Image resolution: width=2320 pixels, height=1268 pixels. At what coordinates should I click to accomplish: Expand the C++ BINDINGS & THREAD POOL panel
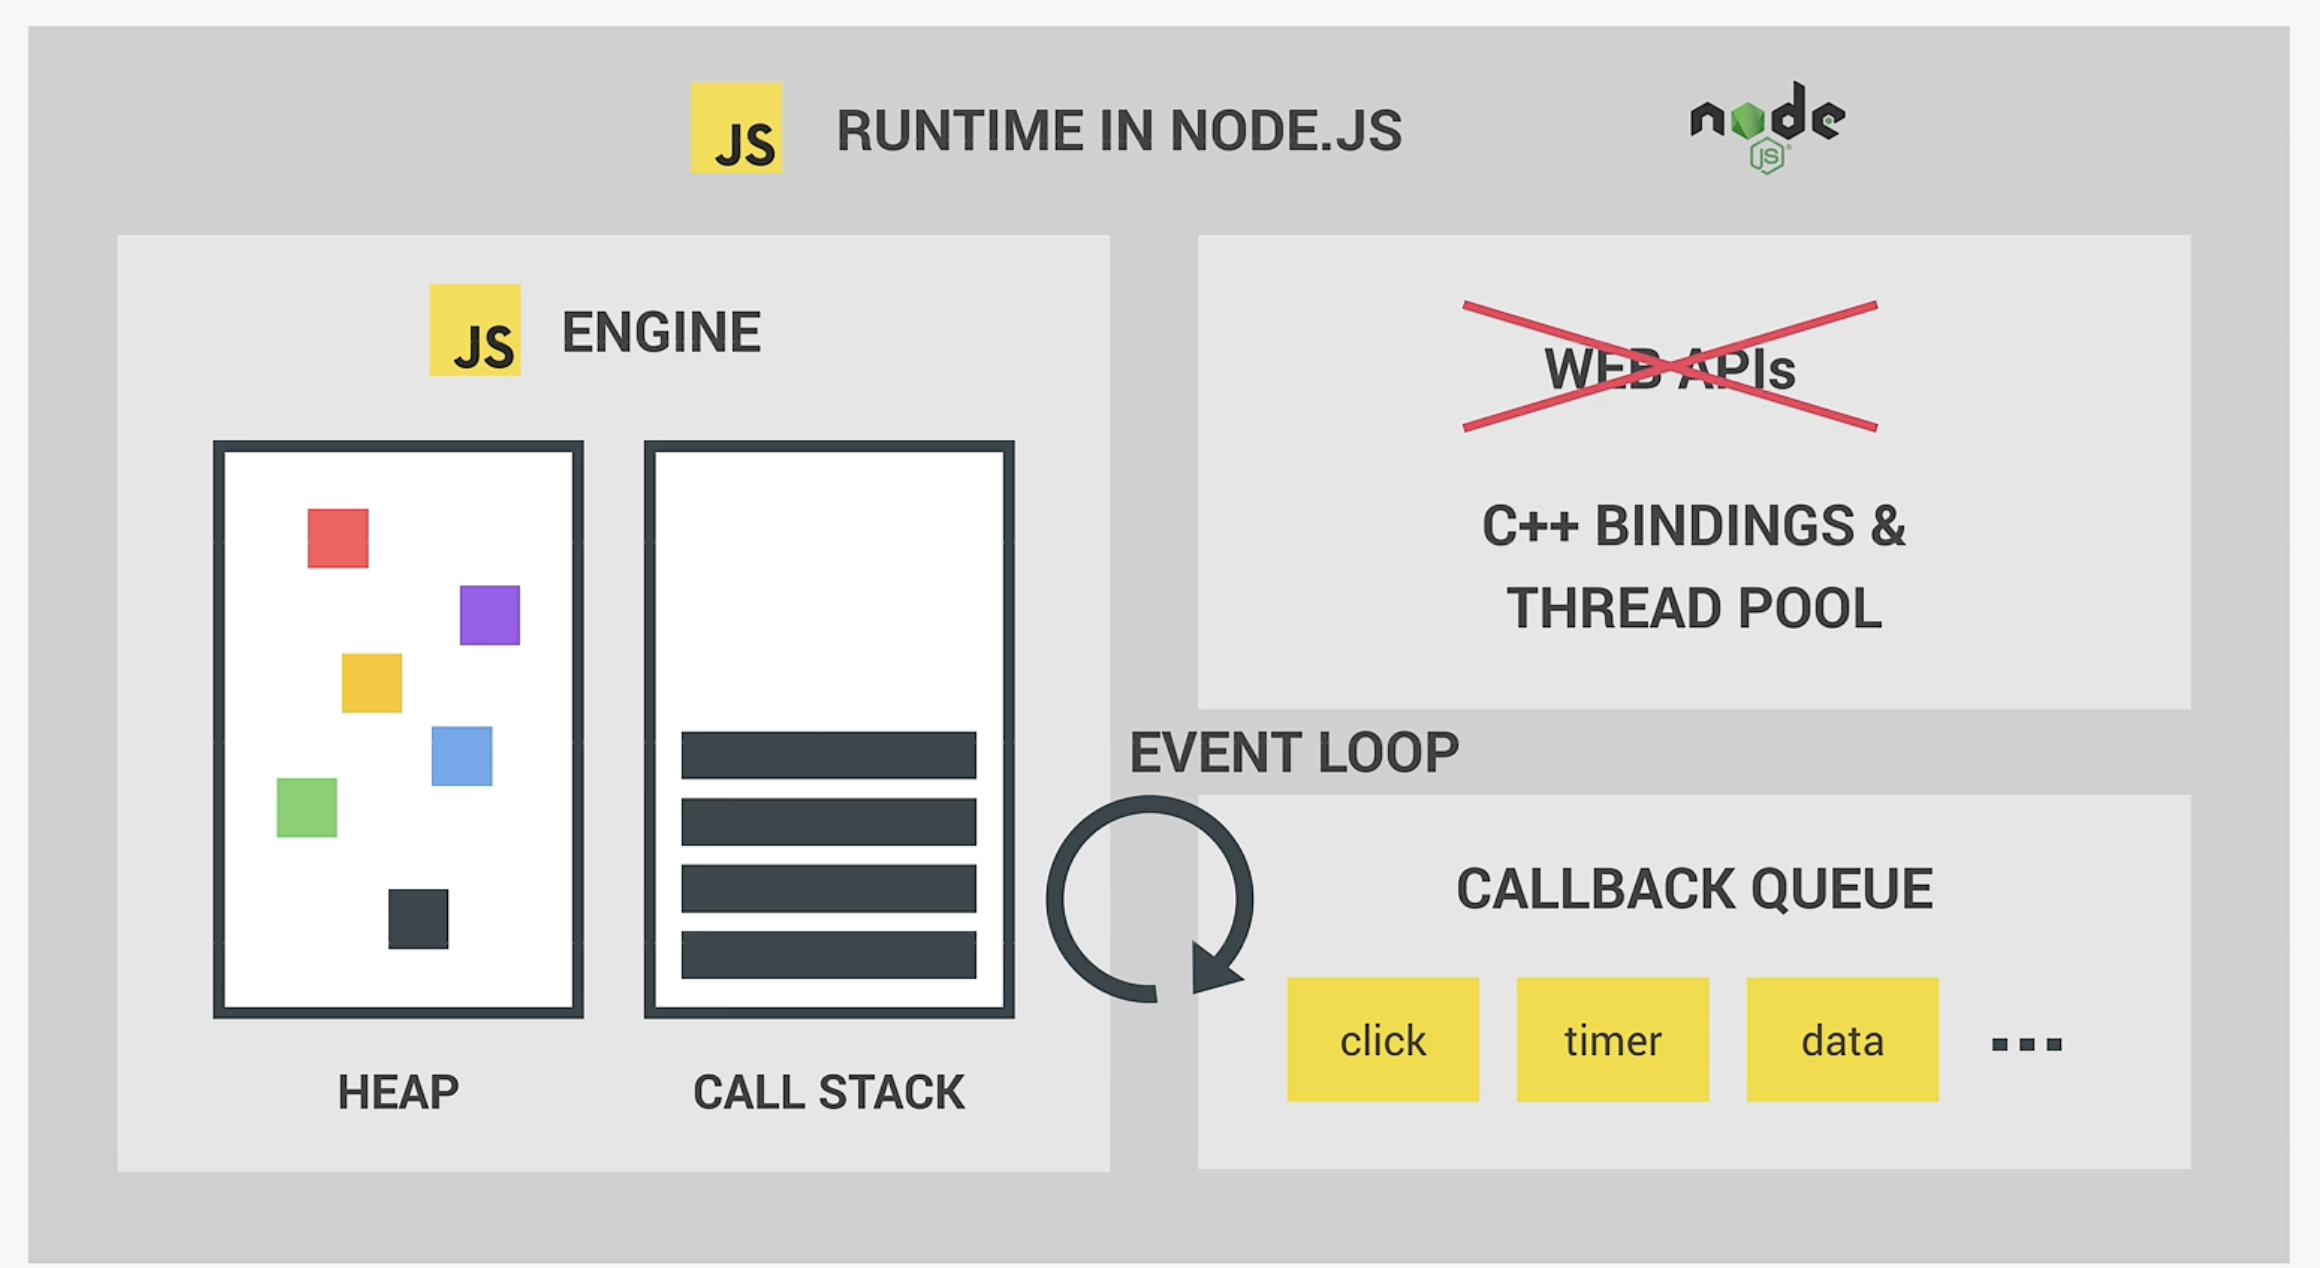1693,565
